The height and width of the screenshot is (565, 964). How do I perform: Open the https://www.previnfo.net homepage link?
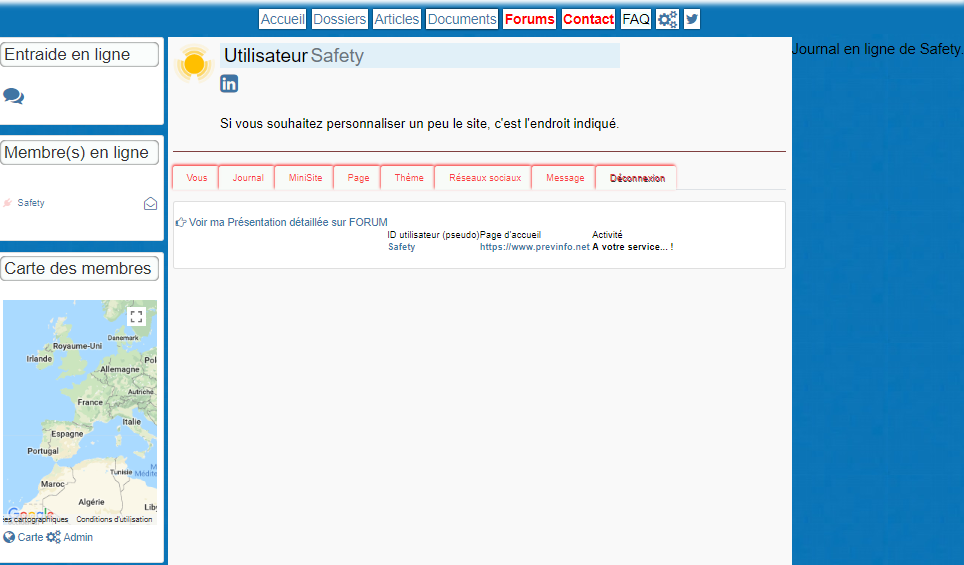click(535, 247)
